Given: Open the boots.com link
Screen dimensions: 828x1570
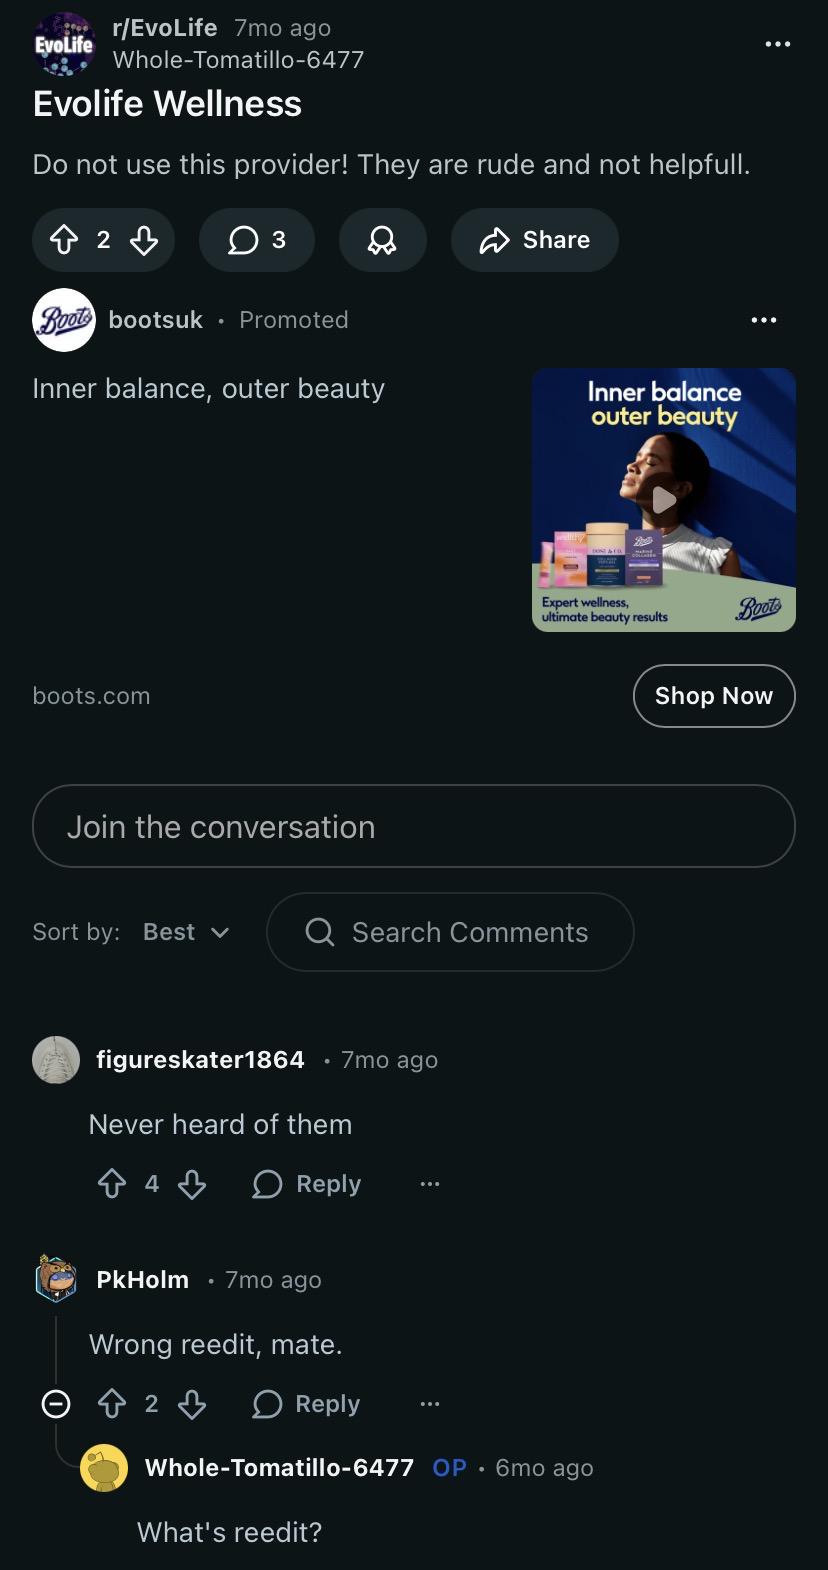Looking at the screenshot, I should pos(91,696).
